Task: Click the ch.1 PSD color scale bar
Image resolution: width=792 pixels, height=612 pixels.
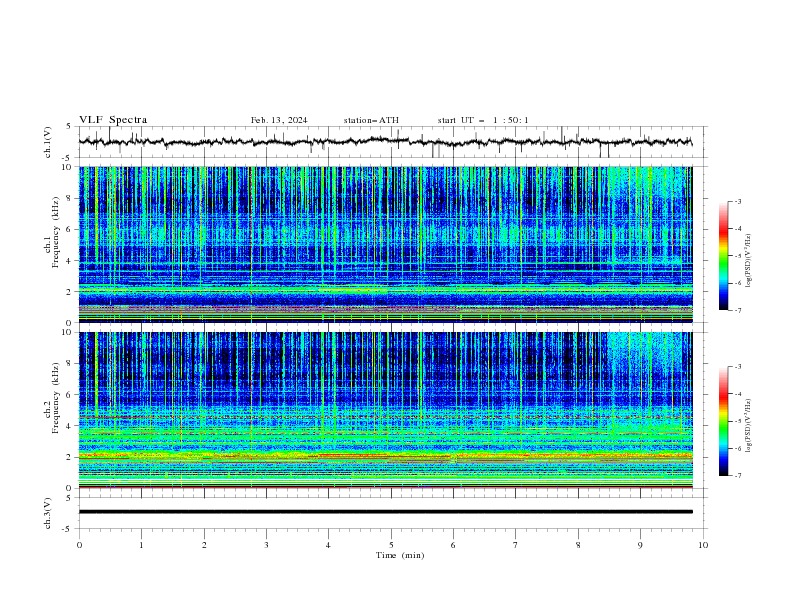Action: (x=723, y=256)
